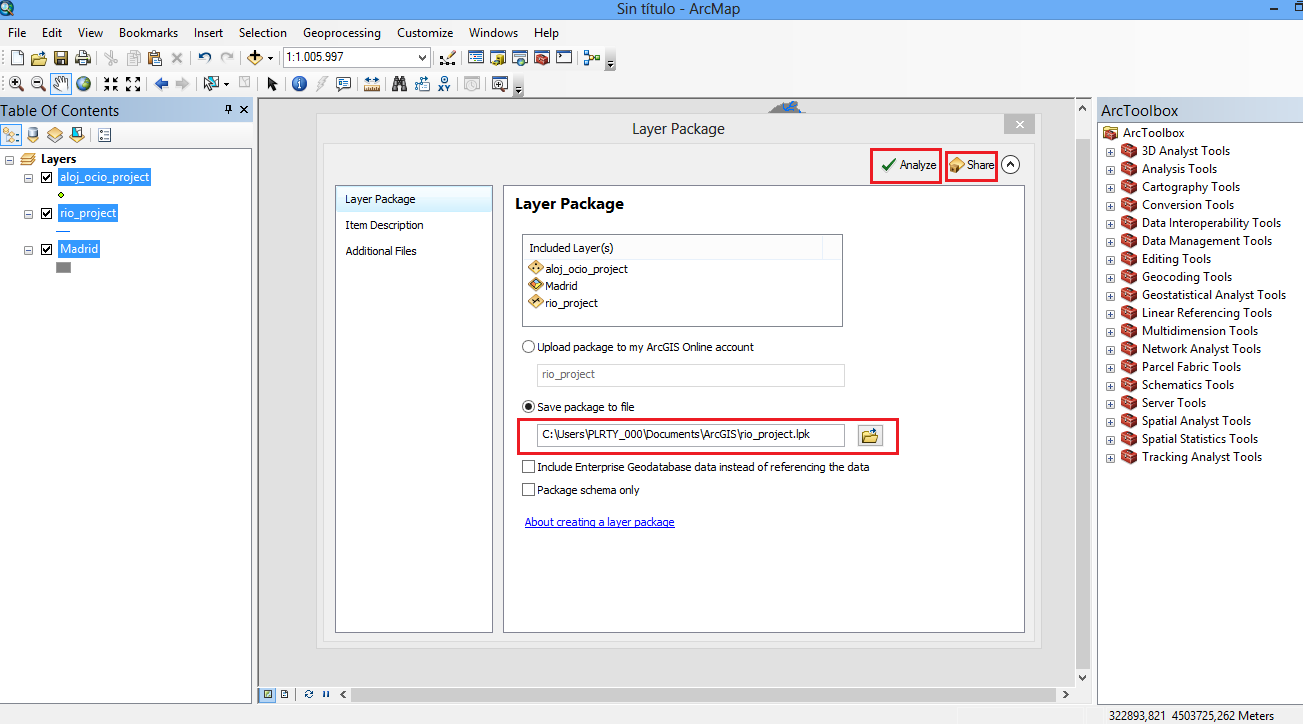Viewport: 1303px width, 724px height.
Task: Open the Customize menu
Action: tap(425, 33)
